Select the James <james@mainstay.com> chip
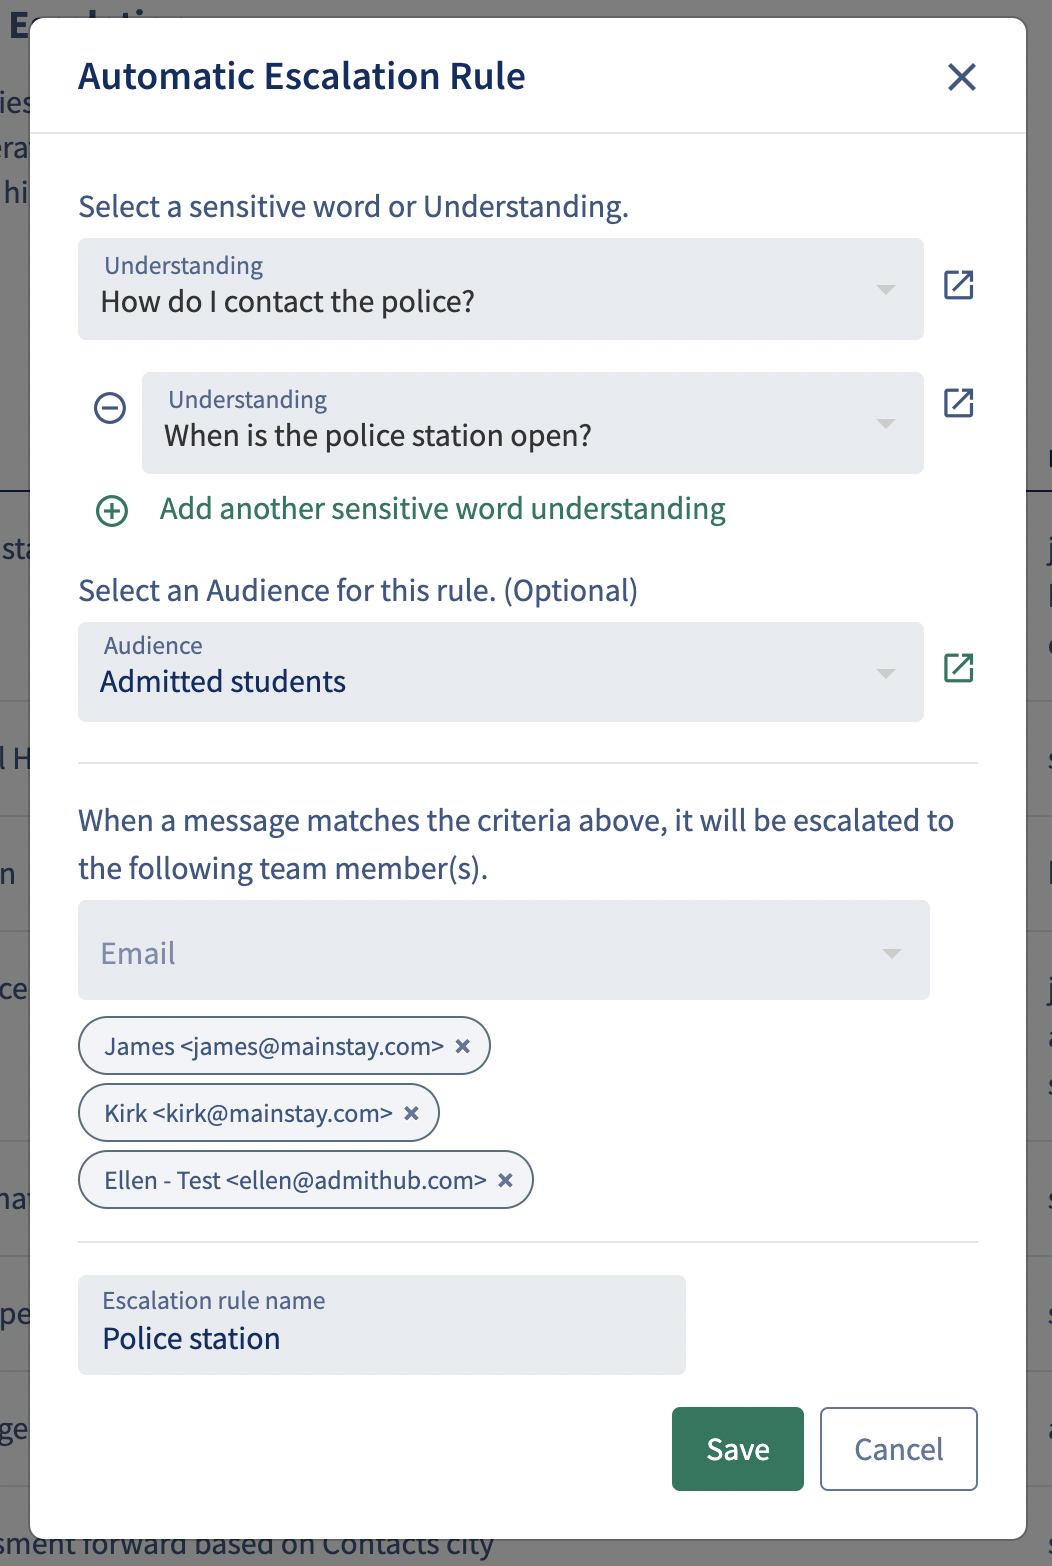Screen dimensions: 1052x1566 (x=284, y=1046)
